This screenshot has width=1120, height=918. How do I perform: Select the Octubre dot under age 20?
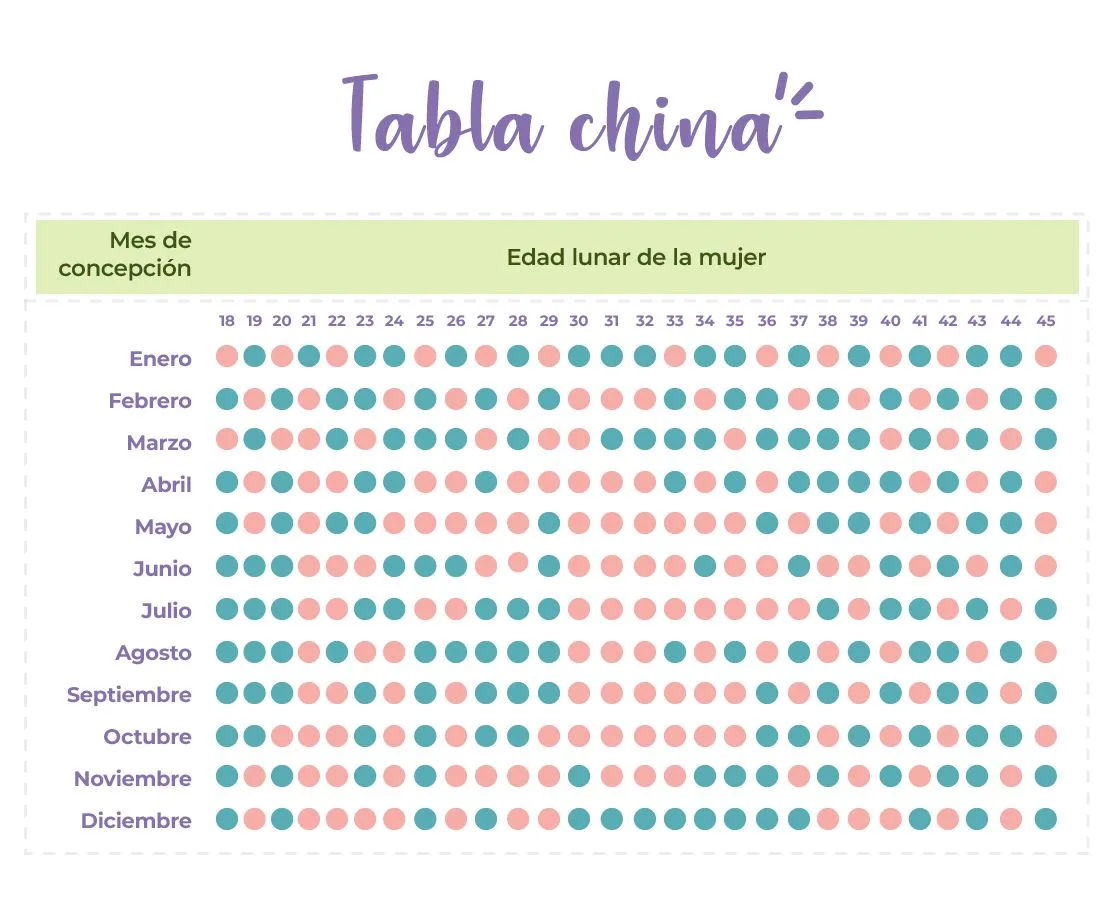pos(281,736)
